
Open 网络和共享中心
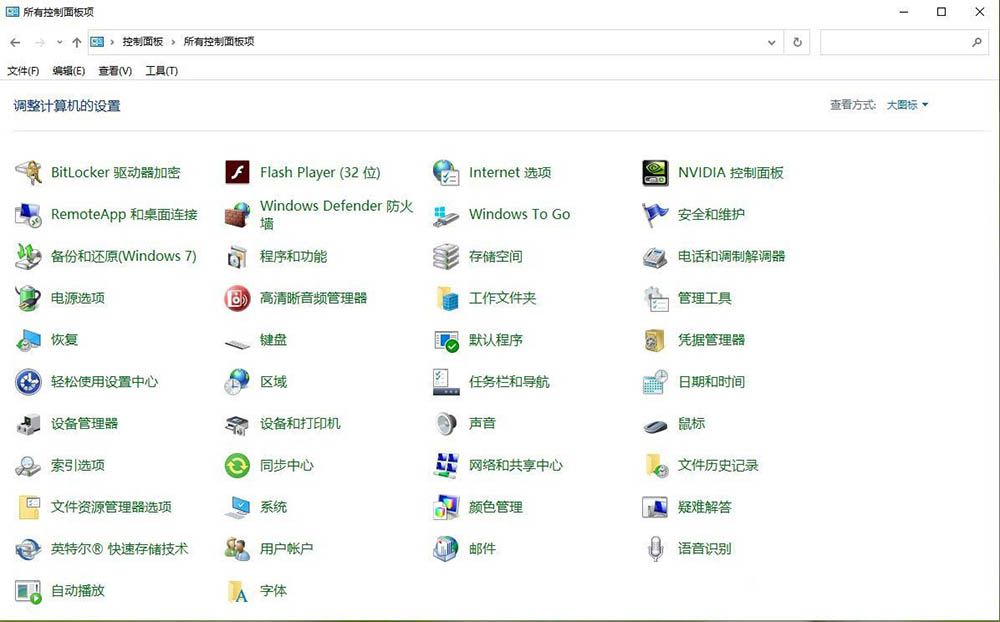pyautogui.click(x=516, y=465)
